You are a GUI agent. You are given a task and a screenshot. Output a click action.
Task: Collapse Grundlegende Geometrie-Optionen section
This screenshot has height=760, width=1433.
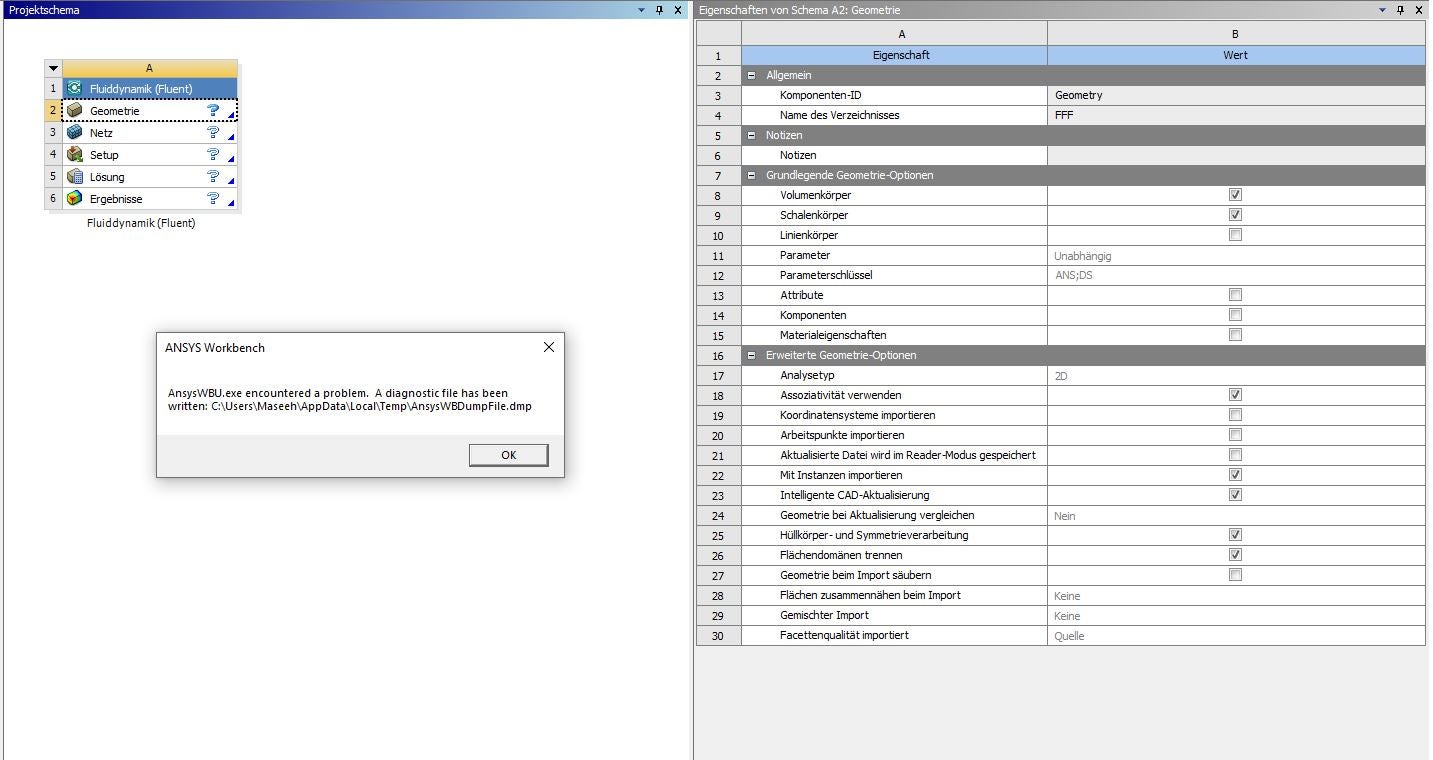(x=752, y=175)
